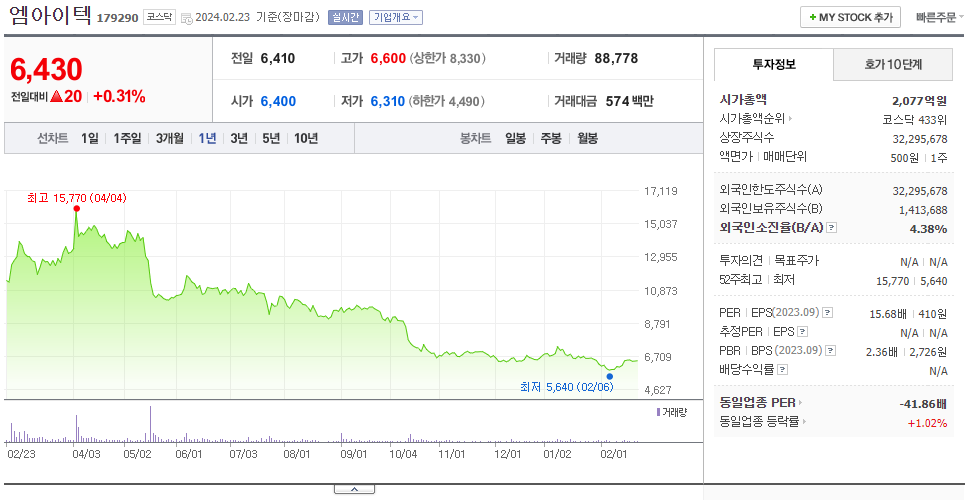Screen dimensions: 968x500
Task: Click help icon next to 추정PER EPS
Action: click(x=802, y=332)
